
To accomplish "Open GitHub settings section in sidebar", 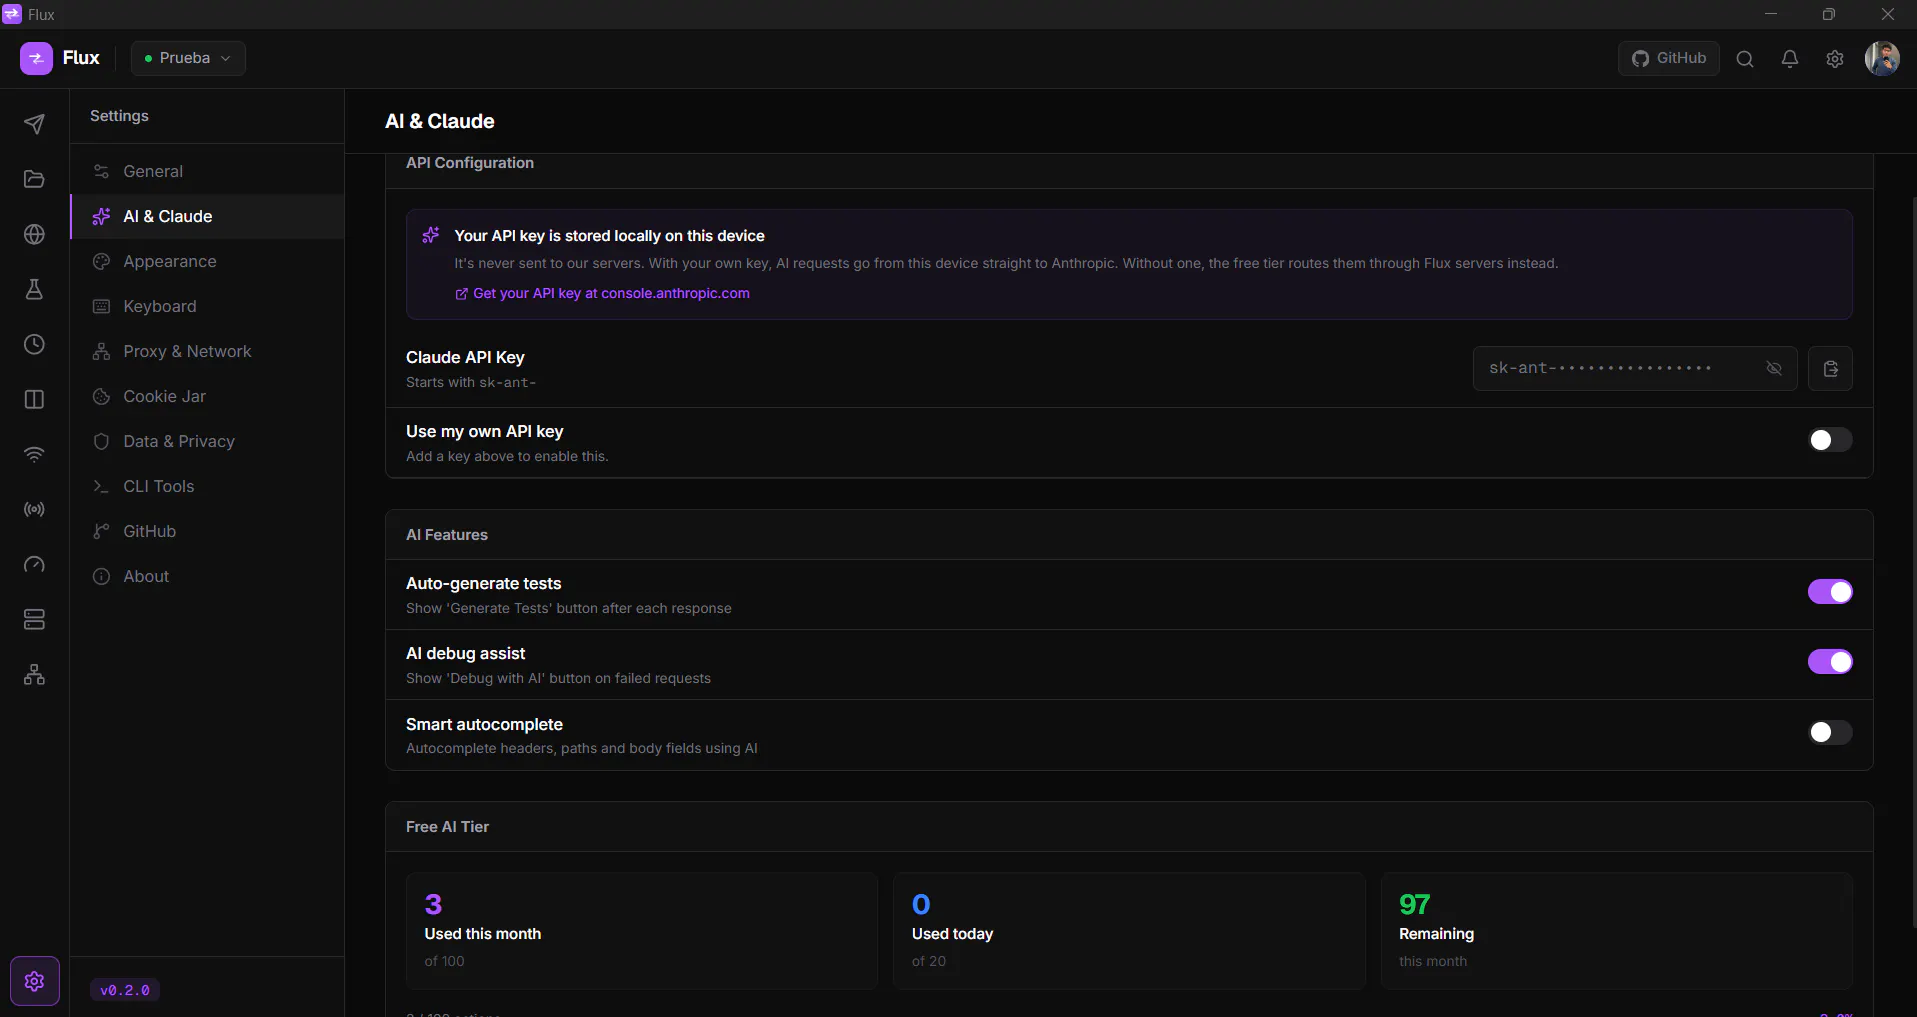I will coord(207,531).
